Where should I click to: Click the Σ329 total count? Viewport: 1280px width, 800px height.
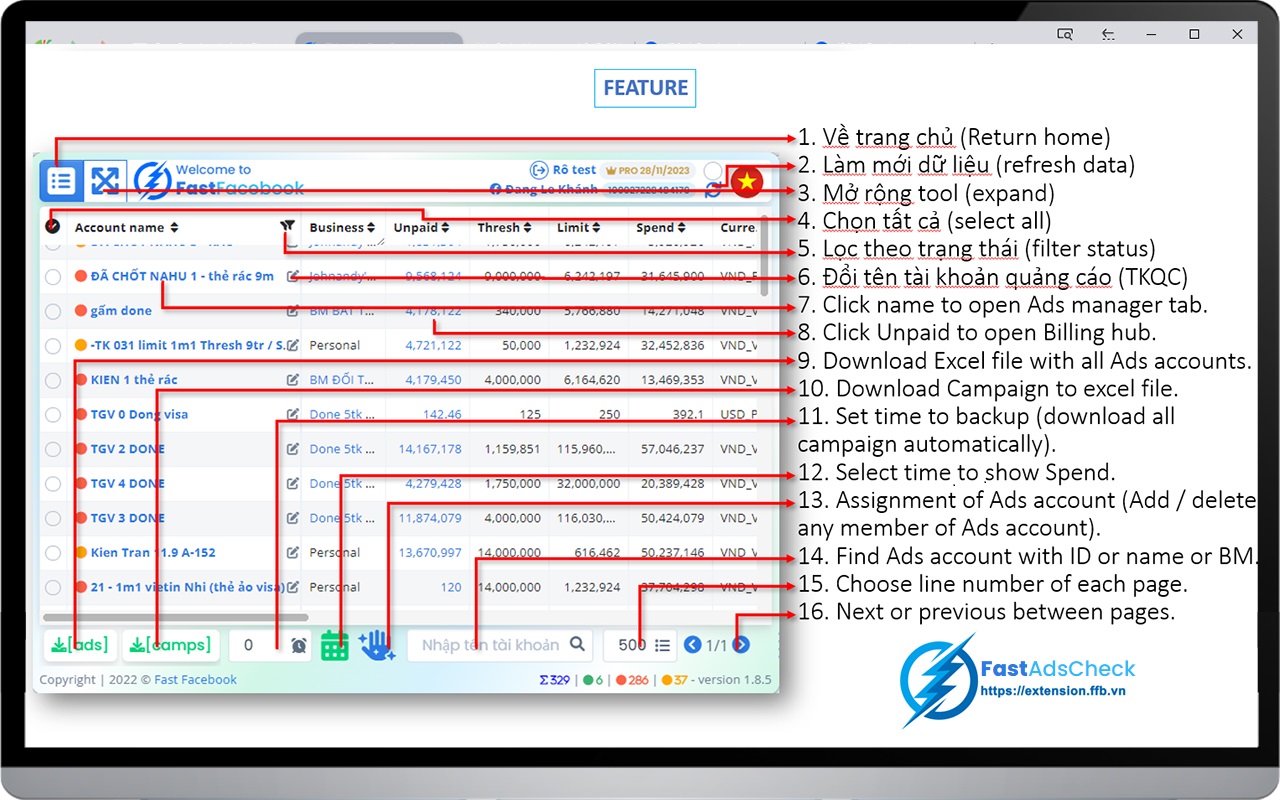tap(555, 680)
